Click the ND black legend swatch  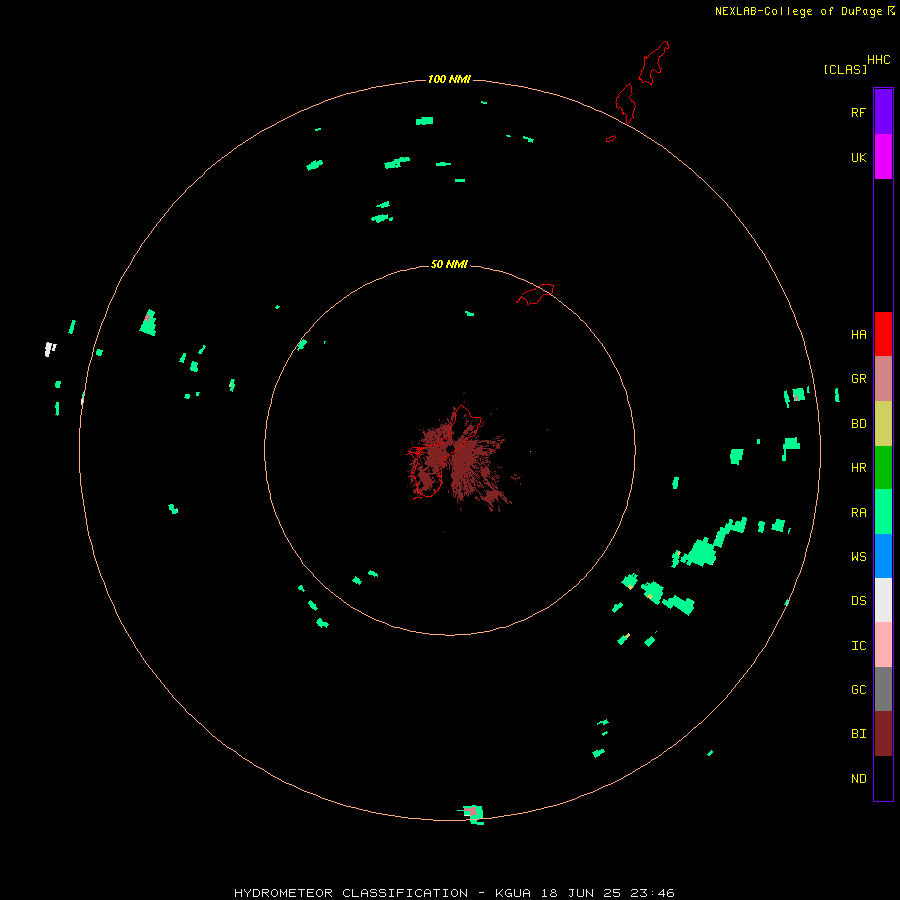point(883,778)
